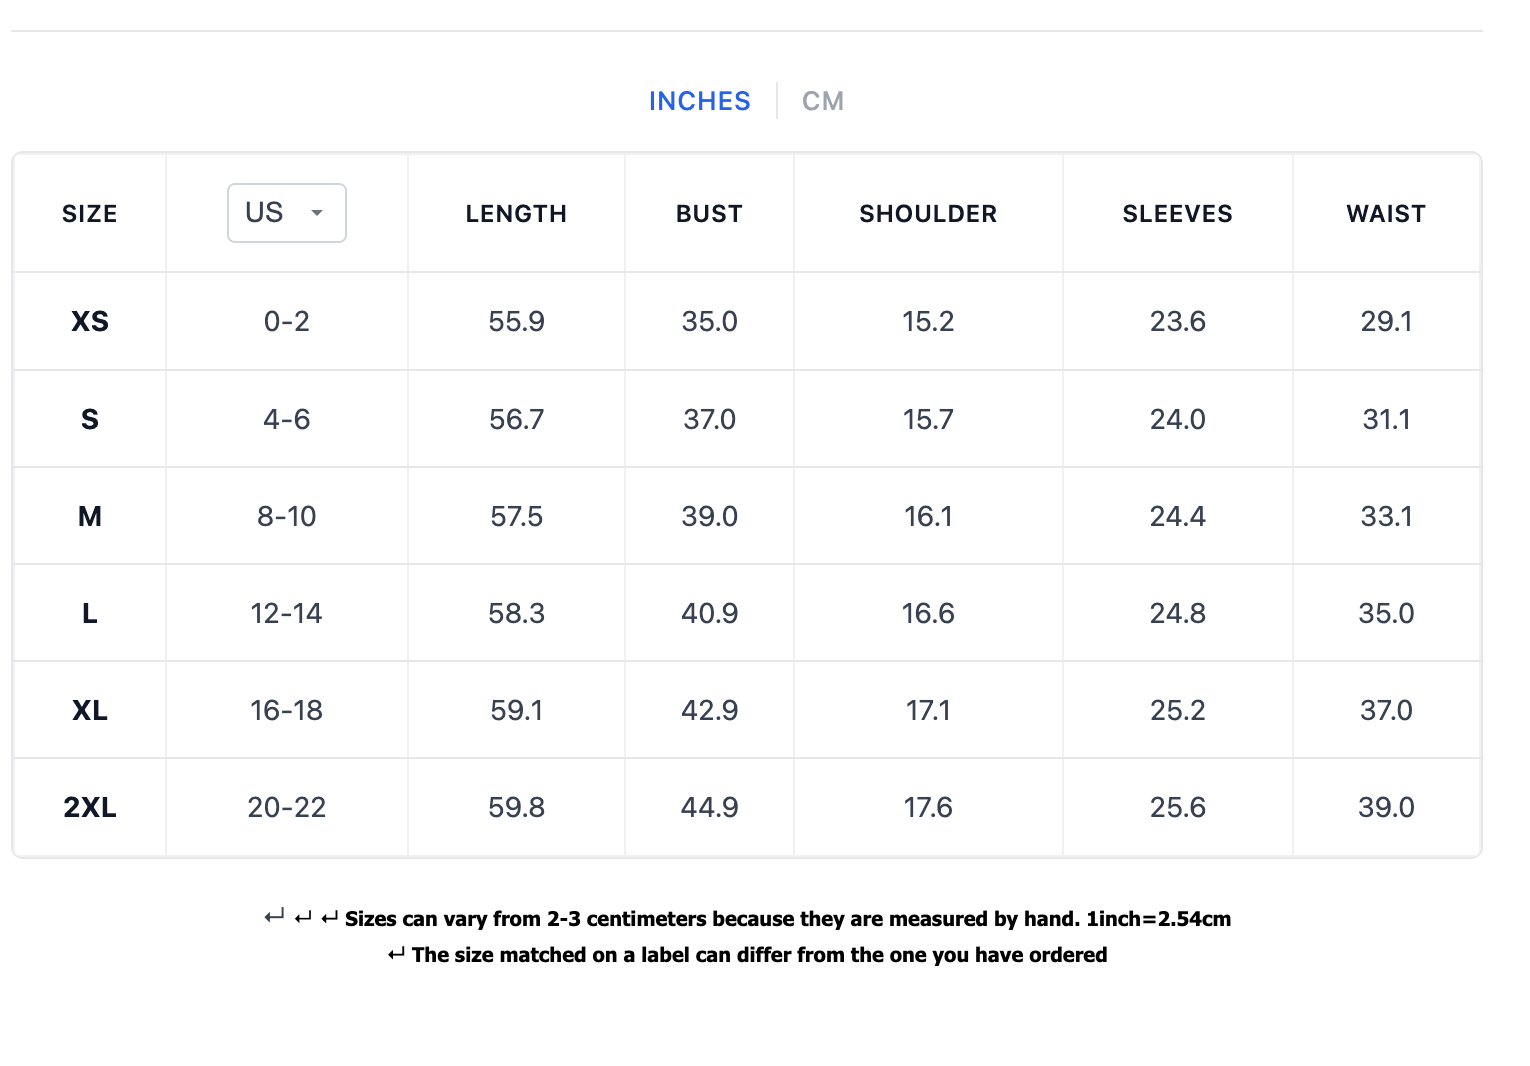
Task: Click the dropdown arrow beside US
Action: [317, 213]
